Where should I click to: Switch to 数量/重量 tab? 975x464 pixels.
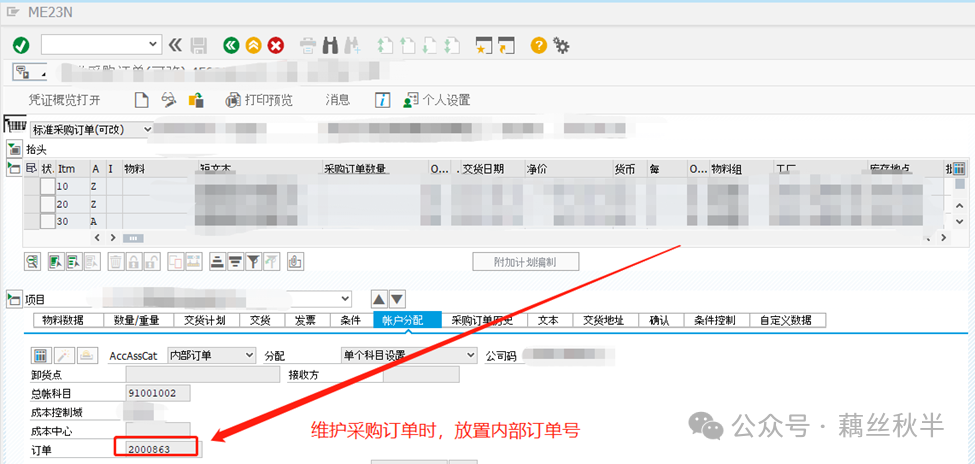136,320
